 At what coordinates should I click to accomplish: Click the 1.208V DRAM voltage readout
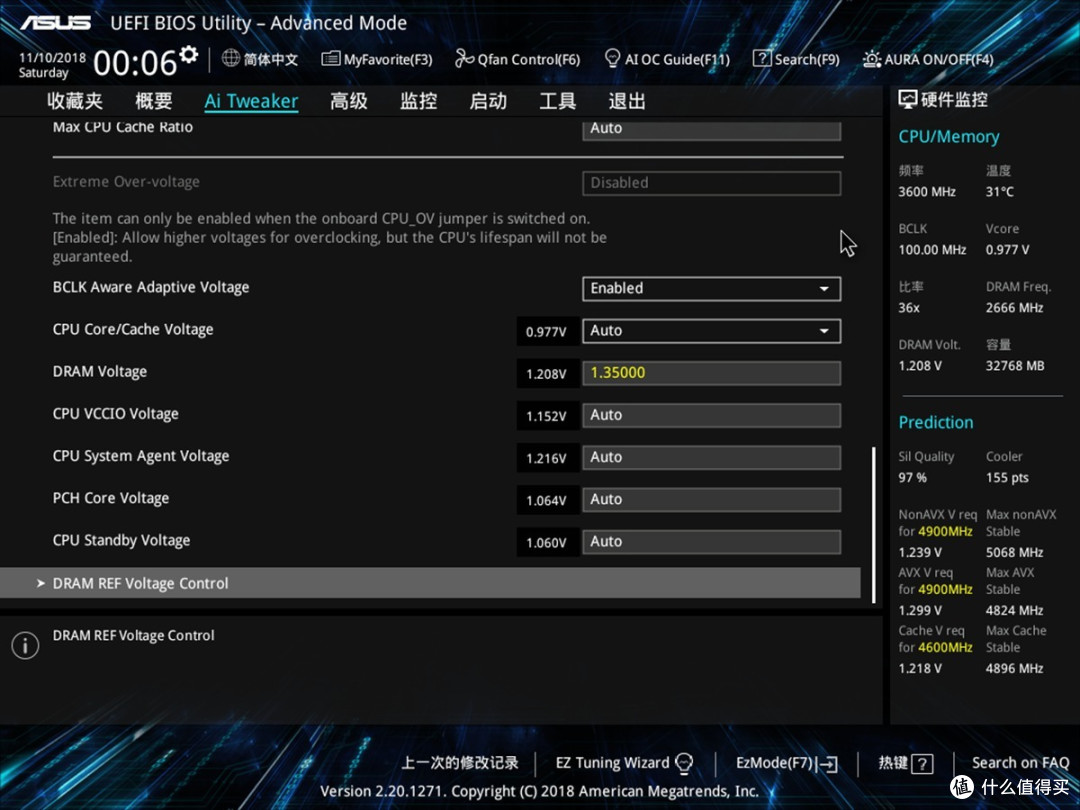point(546,374)
